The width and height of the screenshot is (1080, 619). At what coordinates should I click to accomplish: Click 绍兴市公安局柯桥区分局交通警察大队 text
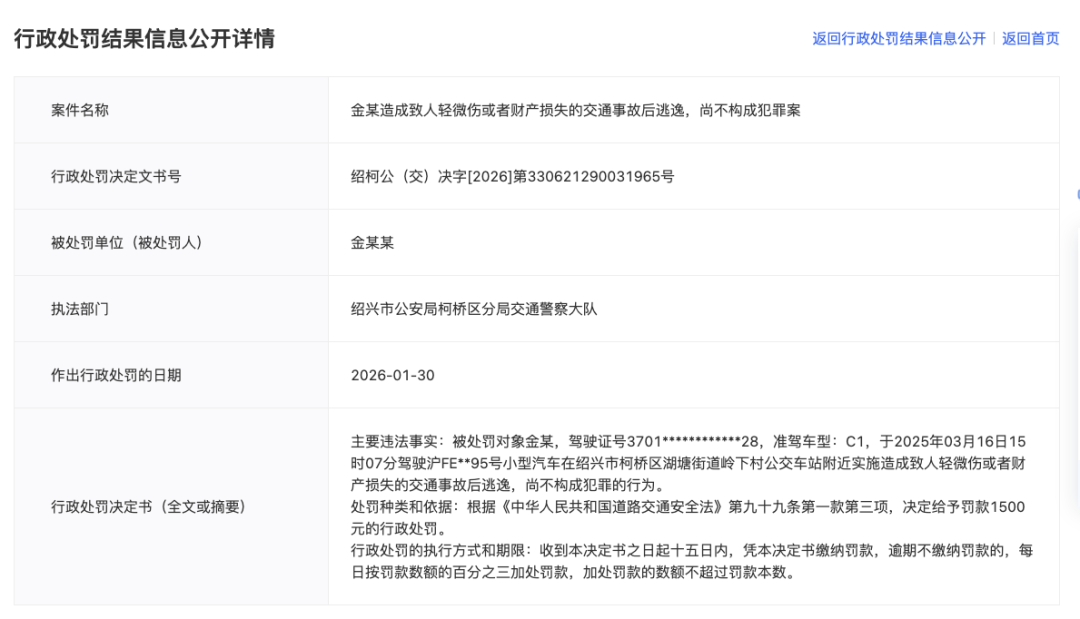coord(474,308)
